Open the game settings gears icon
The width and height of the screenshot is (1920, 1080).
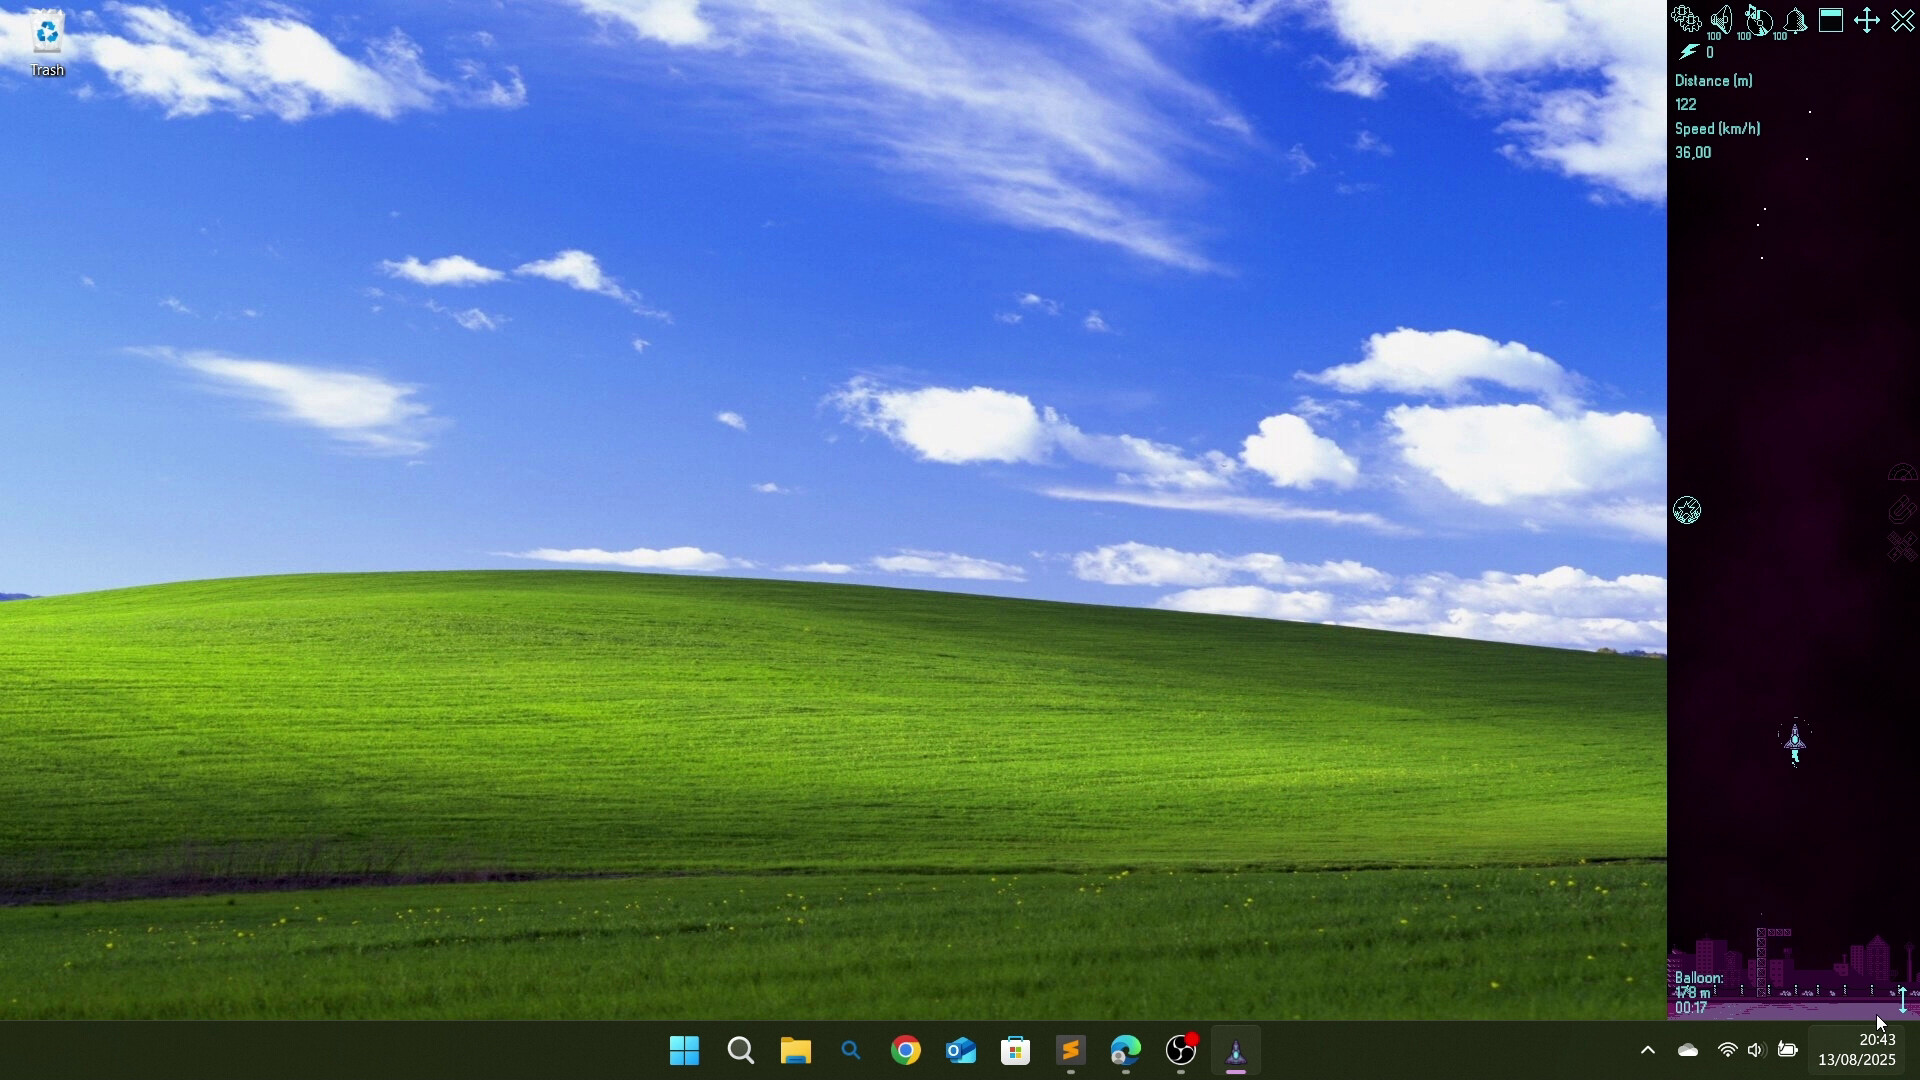click(x=1685, y=20)
